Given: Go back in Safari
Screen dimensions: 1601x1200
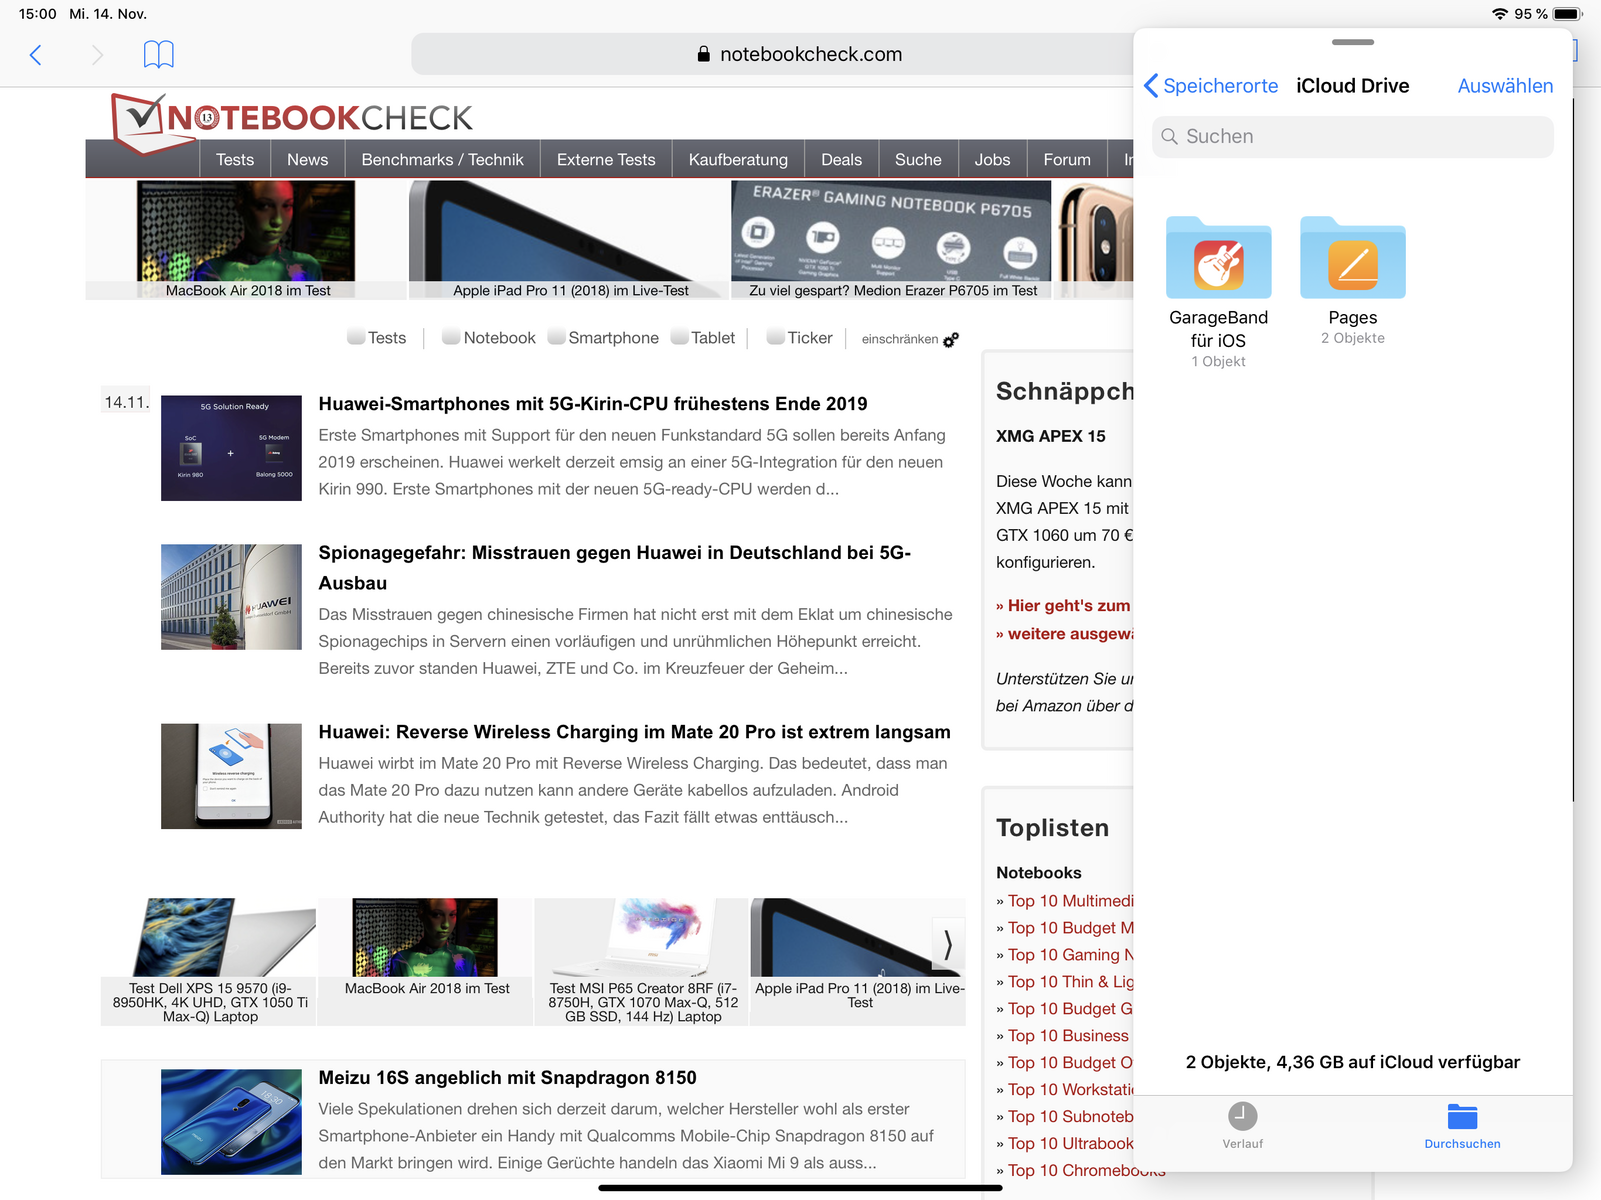Looking at the screenshot, I should 36,55.
